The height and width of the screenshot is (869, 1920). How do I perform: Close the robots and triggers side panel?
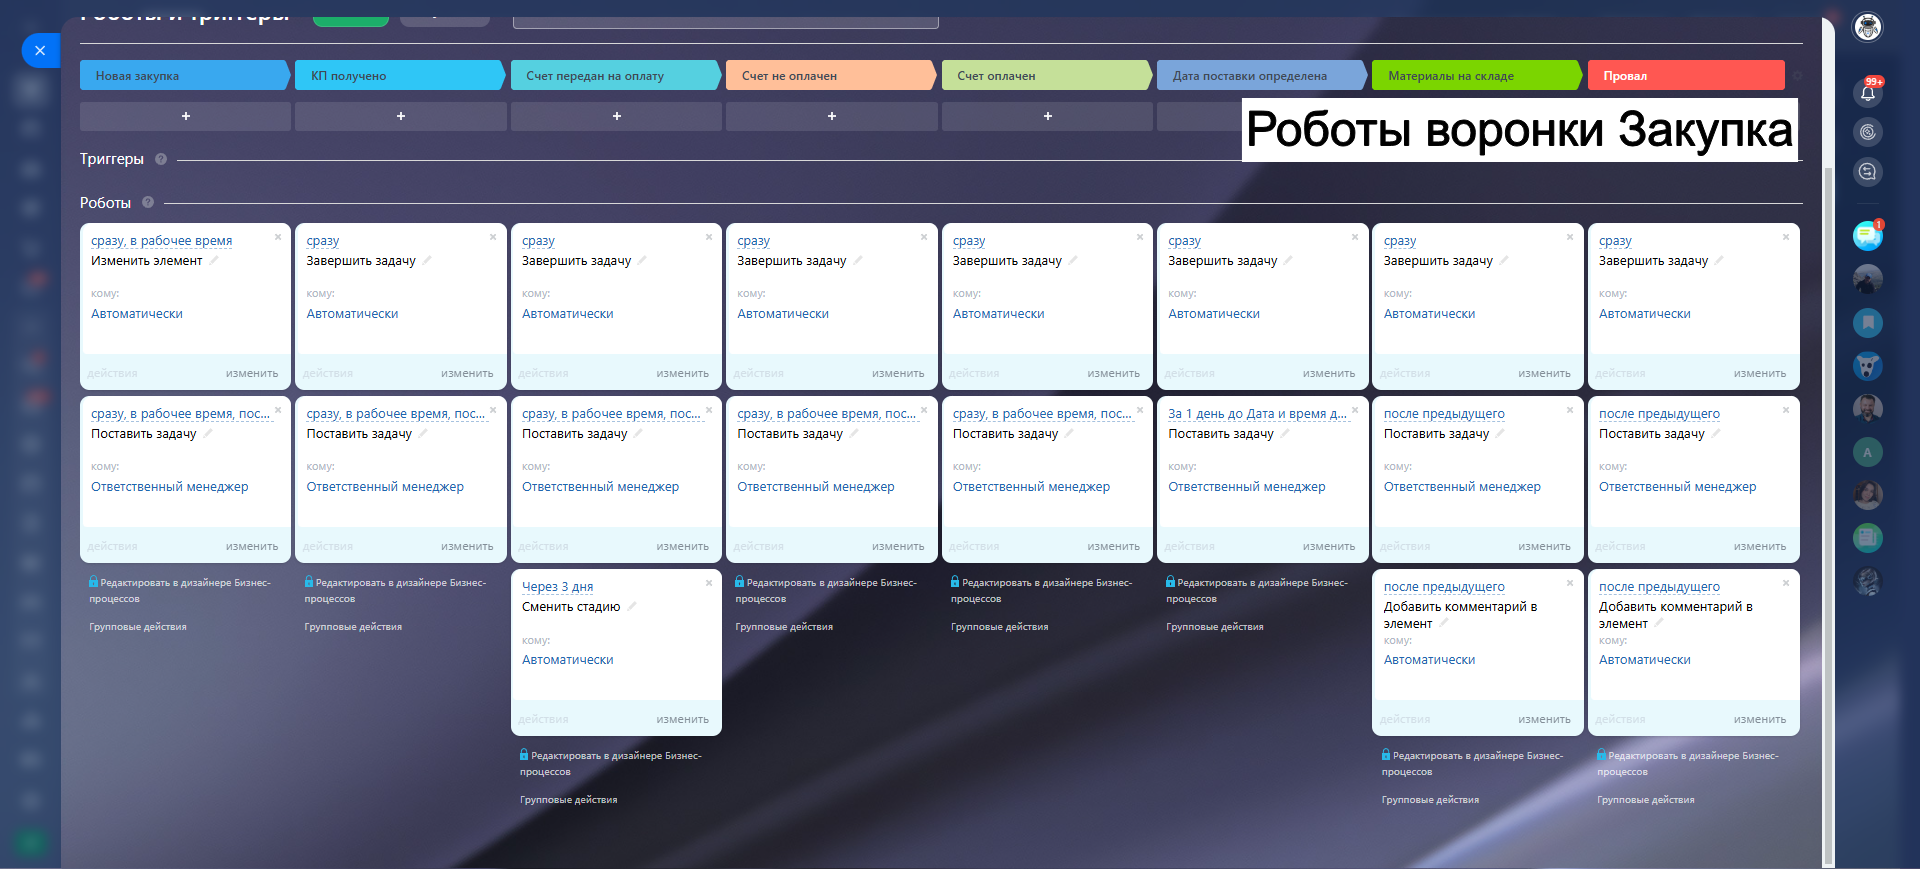[x=40, y=50]
